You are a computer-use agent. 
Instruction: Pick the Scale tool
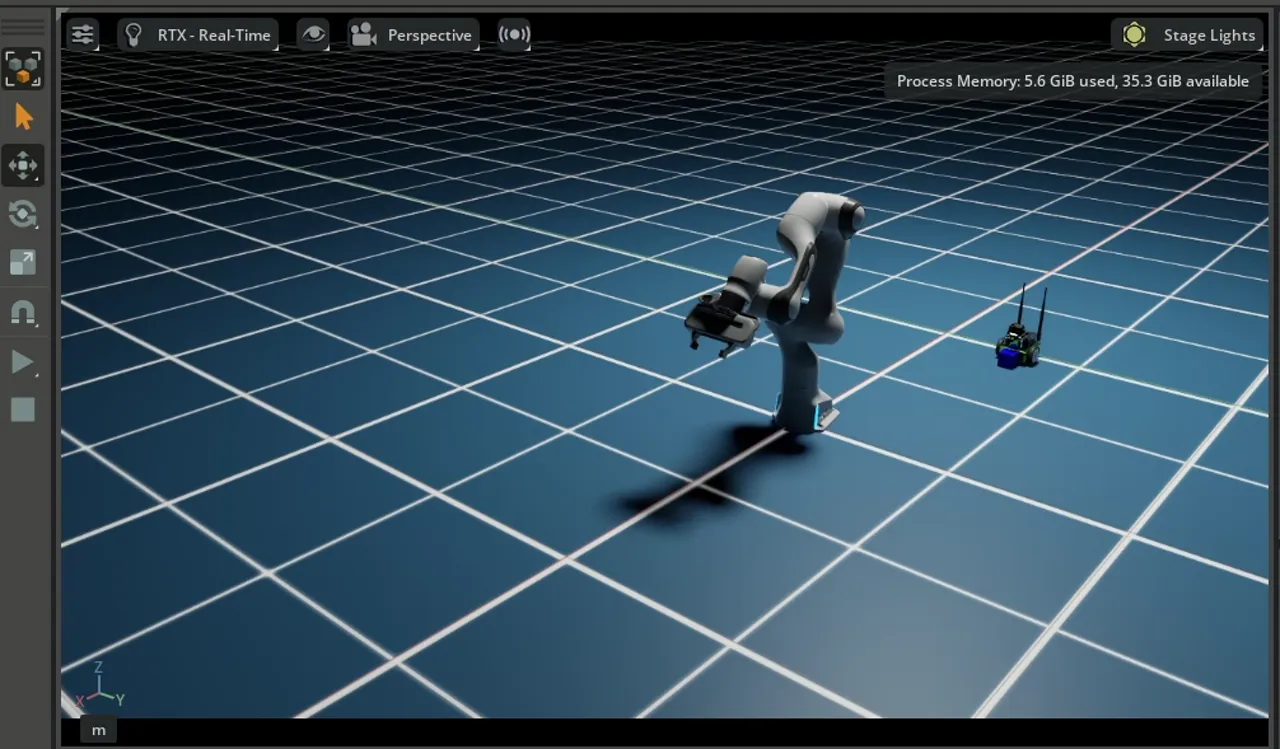click(23, 262)
